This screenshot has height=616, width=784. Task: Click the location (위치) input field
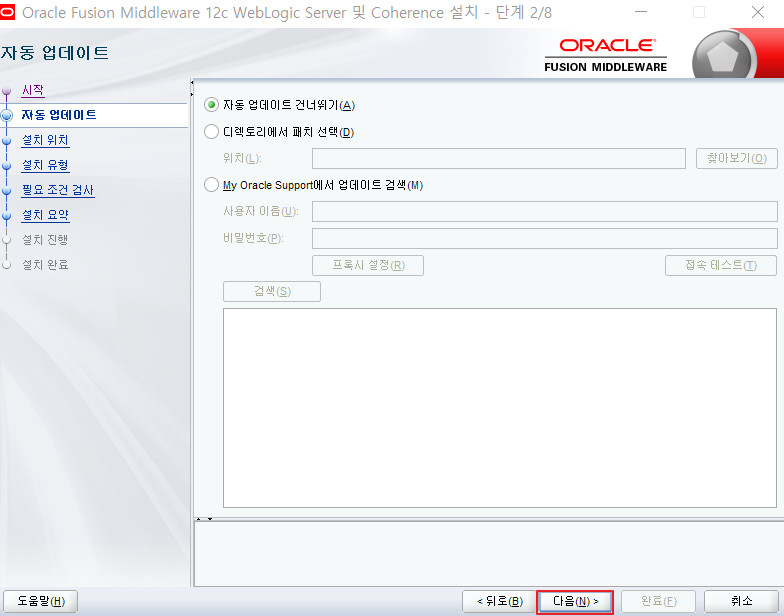tap(498, 158)
